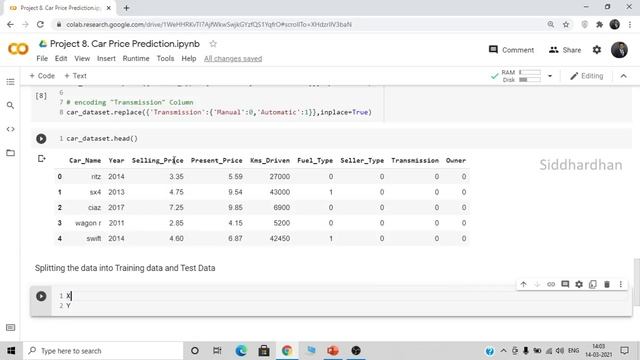Run the cell containing X and Y

(41, 296)
